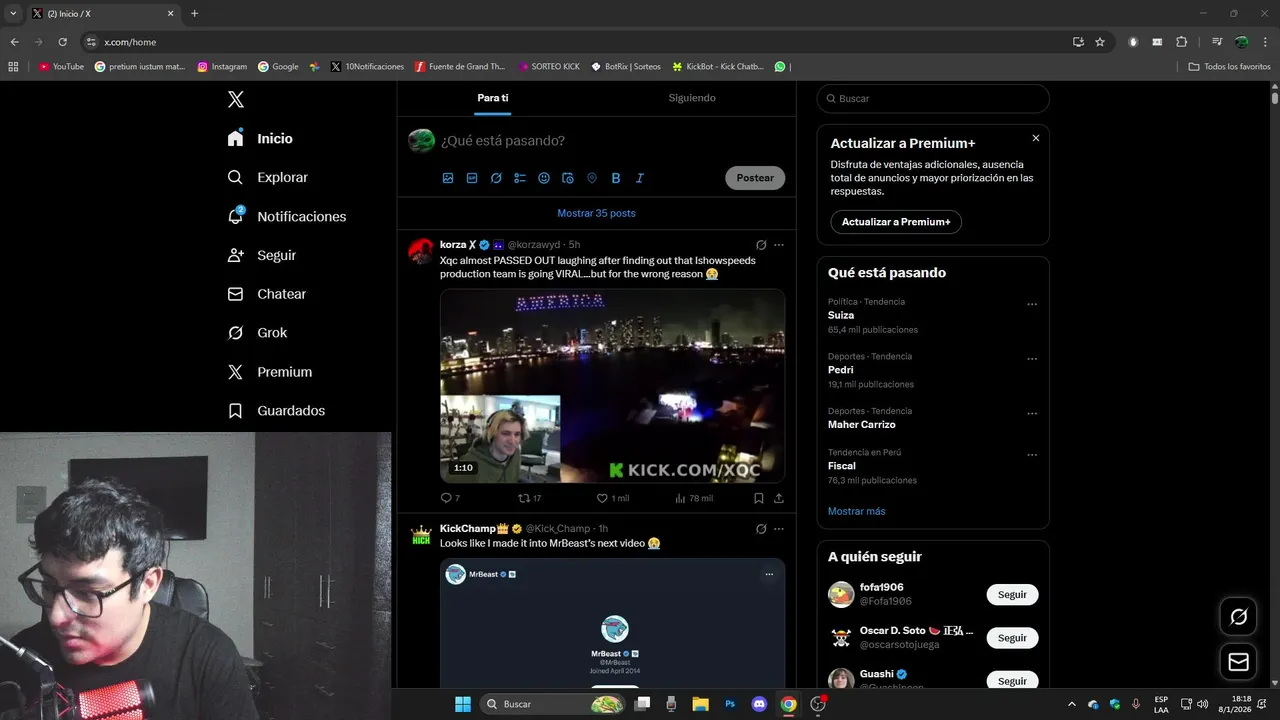Click Mostrar 35 posts
Screen dimensions: 1280x720
(x=596, y=213)
